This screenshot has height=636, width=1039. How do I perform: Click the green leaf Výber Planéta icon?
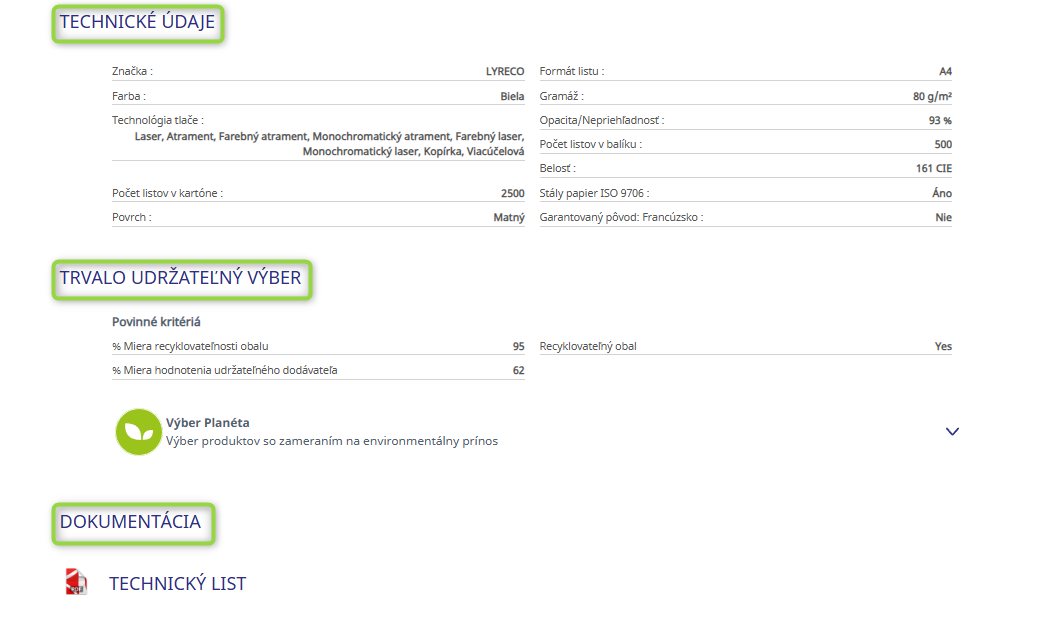[x=138, y=432]
